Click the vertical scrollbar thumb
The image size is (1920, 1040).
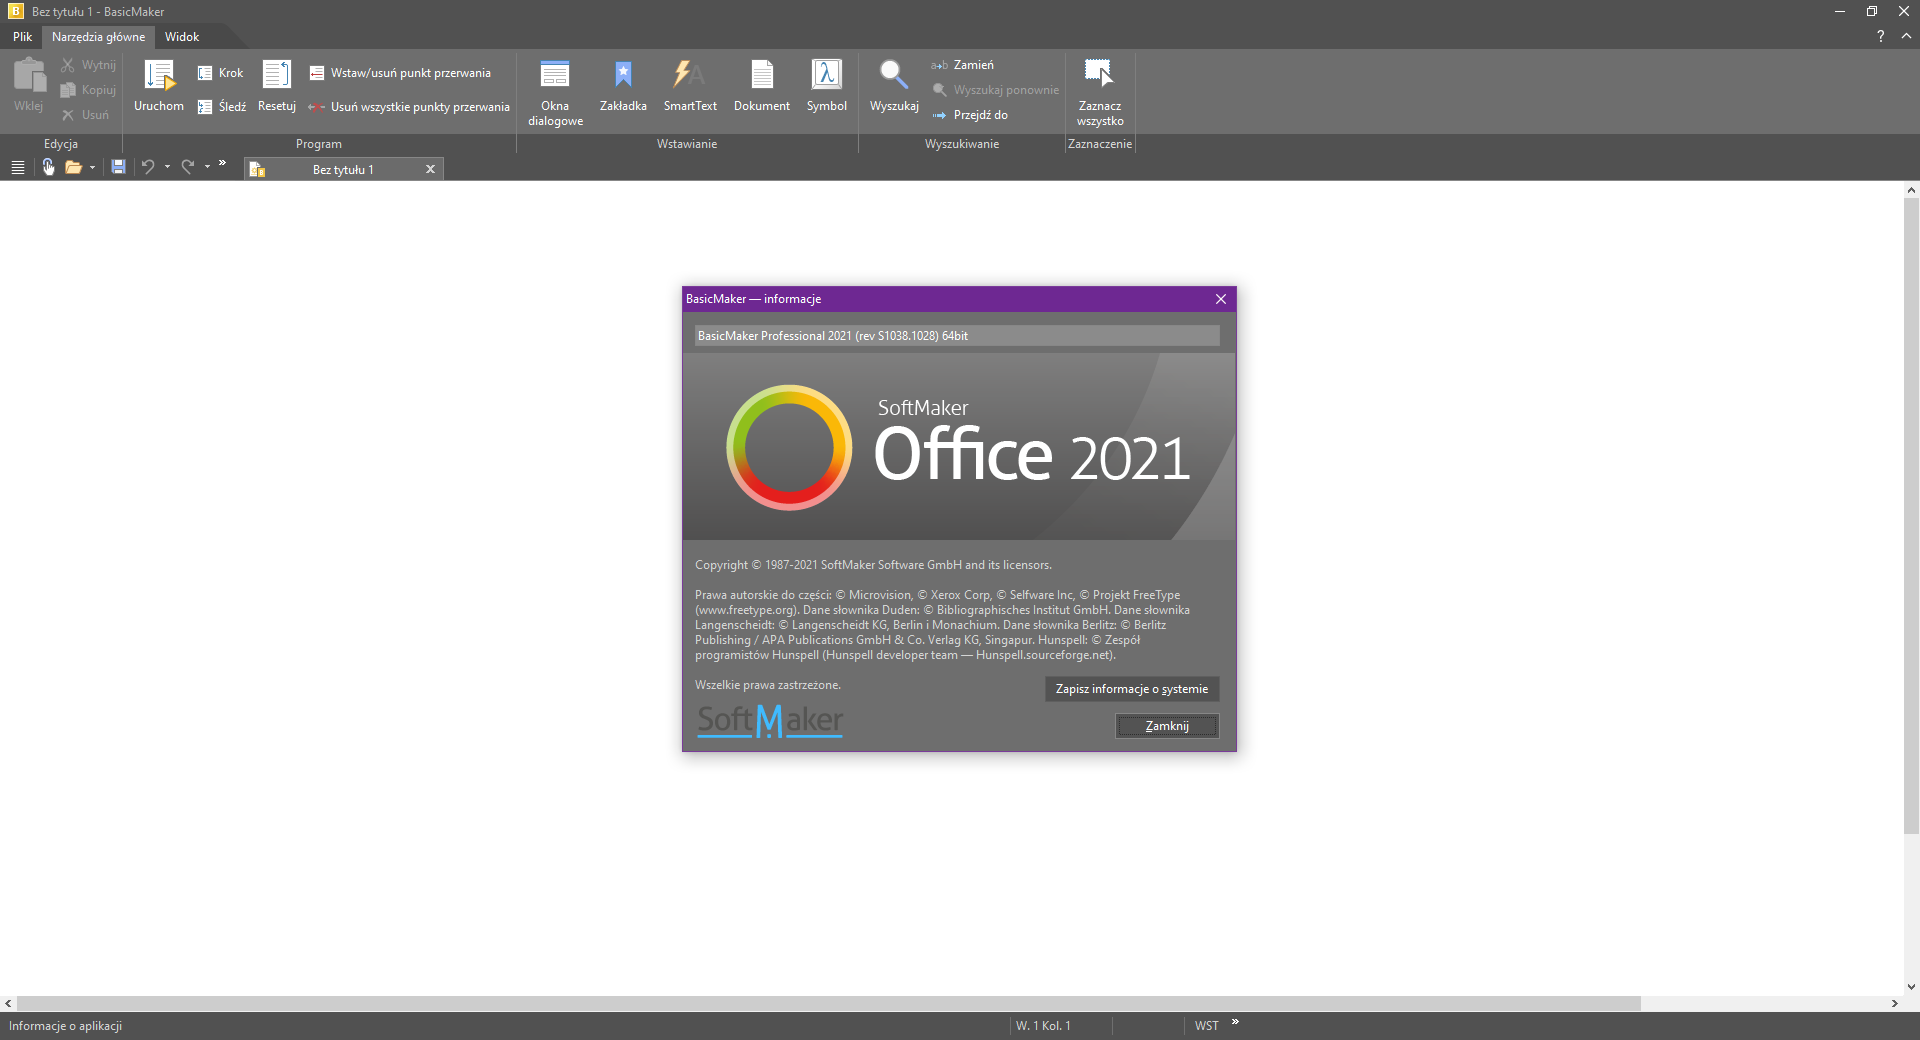[x=1911, y=516]
